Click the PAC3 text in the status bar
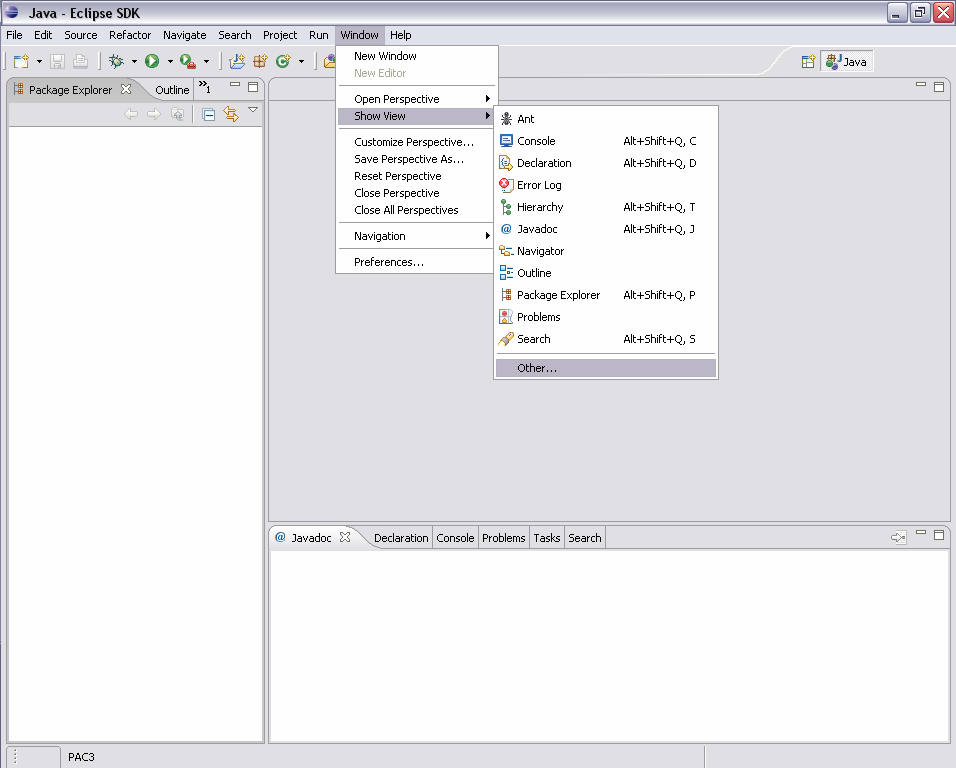 pyautogui.click(x=81, y=757)
